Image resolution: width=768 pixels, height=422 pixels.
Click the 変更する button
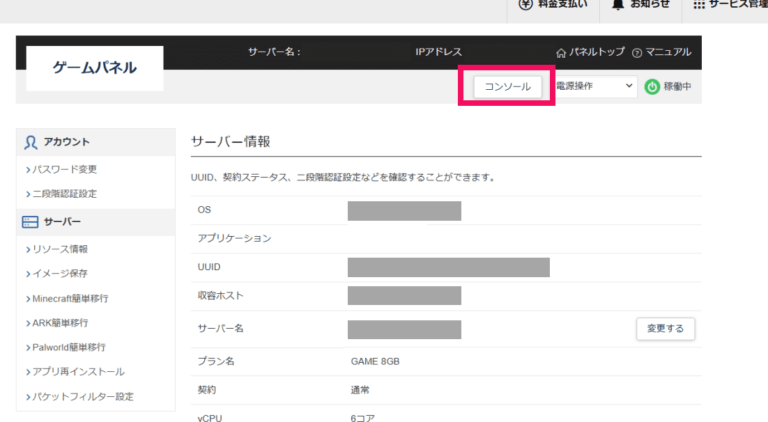tap(665, 328)
